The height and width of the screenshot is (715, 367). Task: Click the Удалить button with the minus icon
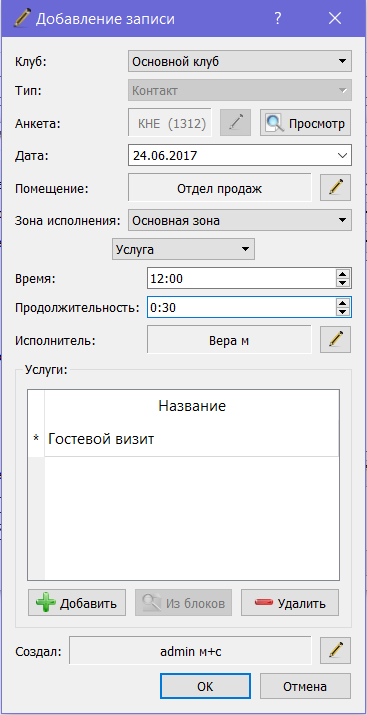coord(290,603)
